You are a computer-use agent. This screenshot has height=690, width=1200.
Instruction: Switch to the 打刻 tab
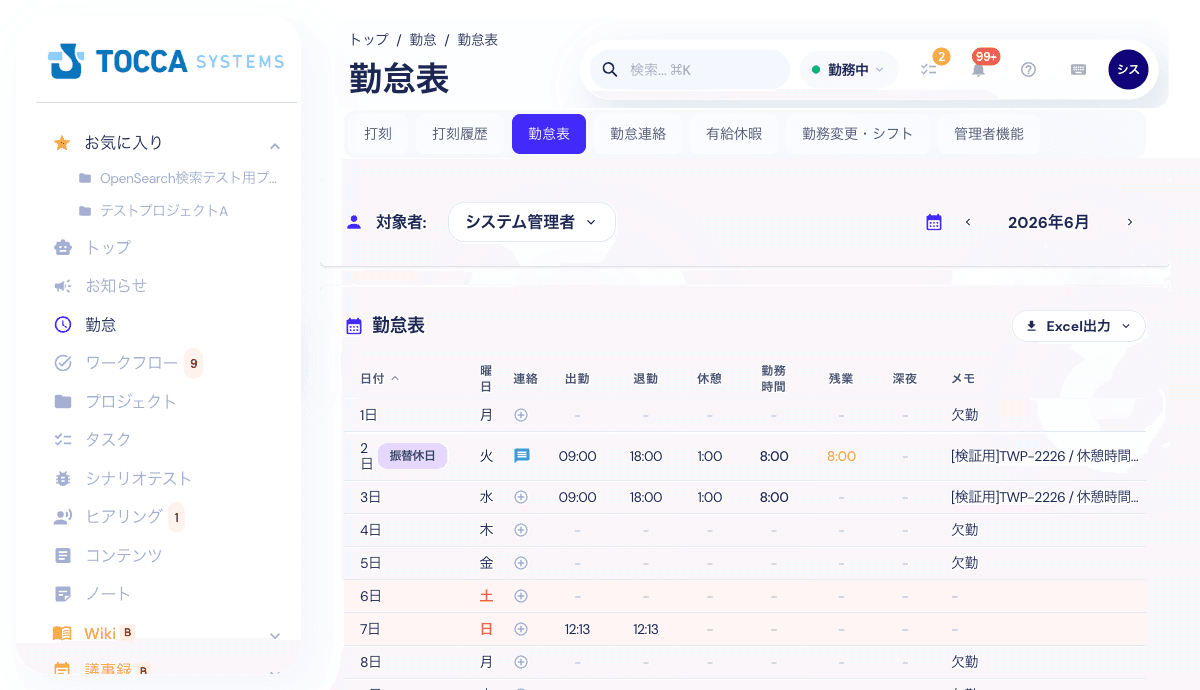click(378, 134)
